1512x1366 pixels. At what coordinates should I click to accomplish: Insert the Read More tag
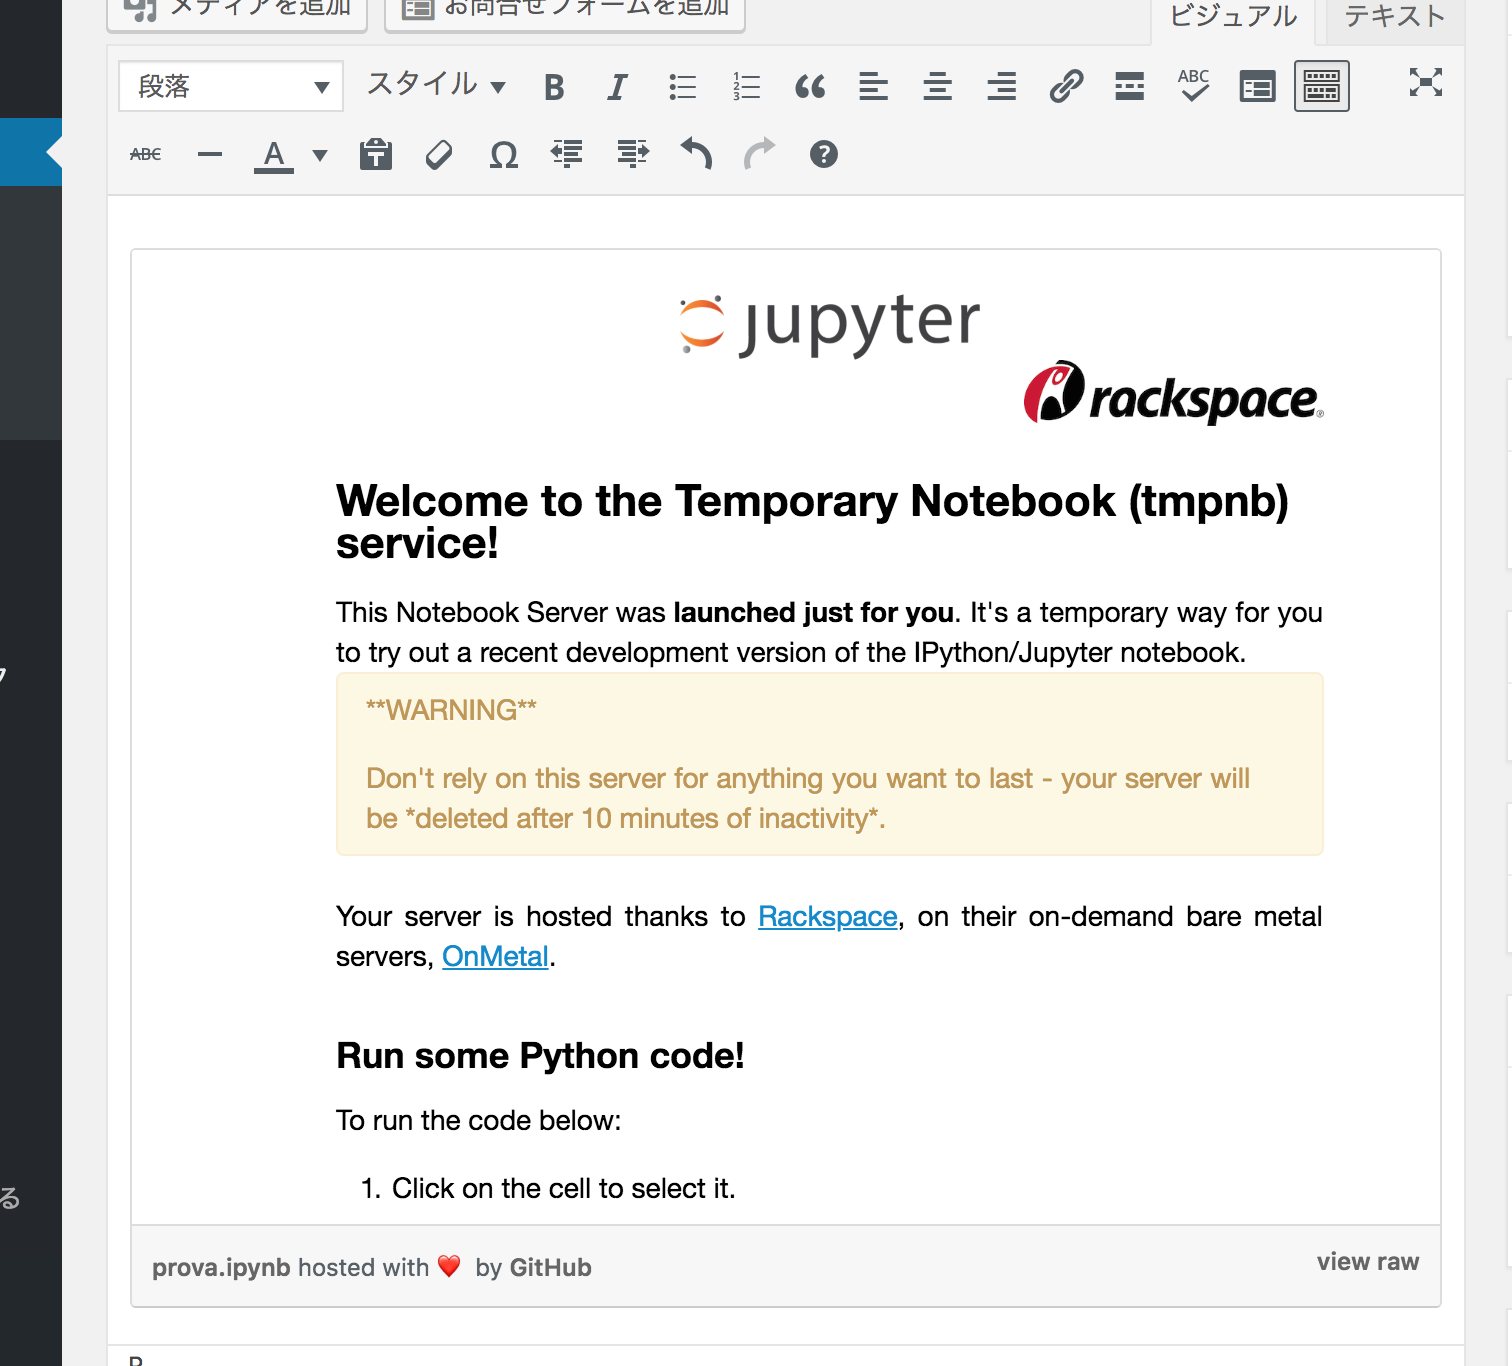pyautogui.click(x=1129, y=86)
